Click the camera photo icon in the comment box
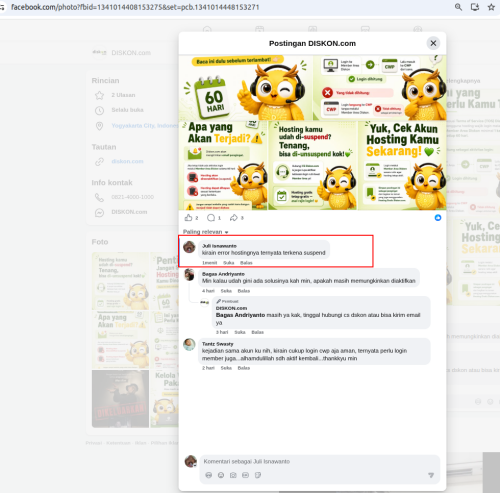This screenshot has height=493, width=500. point(233,475)
